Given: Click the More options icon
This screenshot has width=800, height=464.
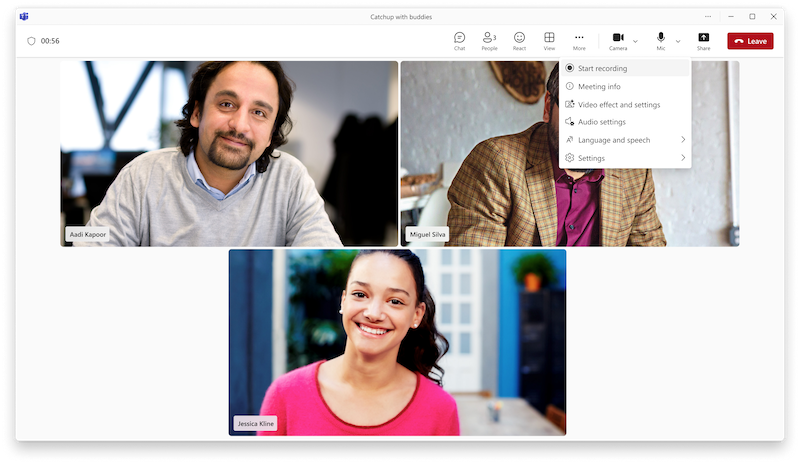Looking at the screenshot, I should point(579,40).
